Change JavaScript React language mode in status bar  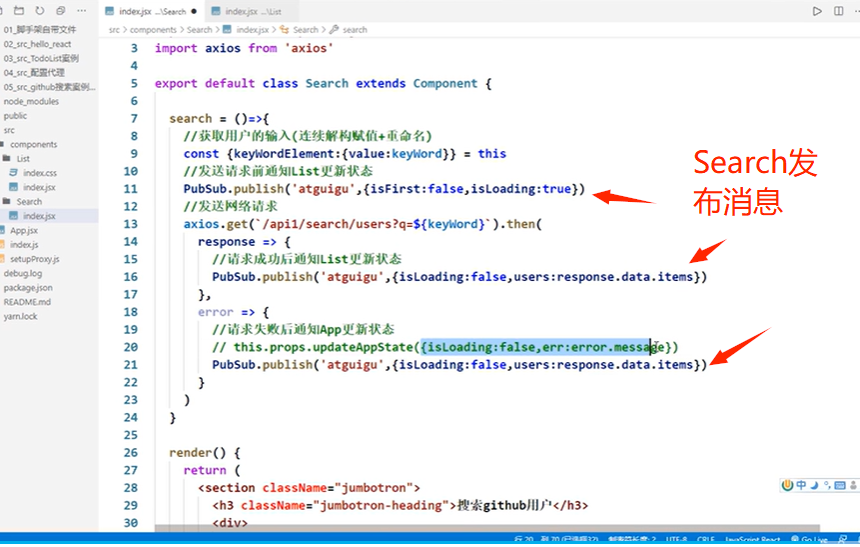click(x=752, y=540)
